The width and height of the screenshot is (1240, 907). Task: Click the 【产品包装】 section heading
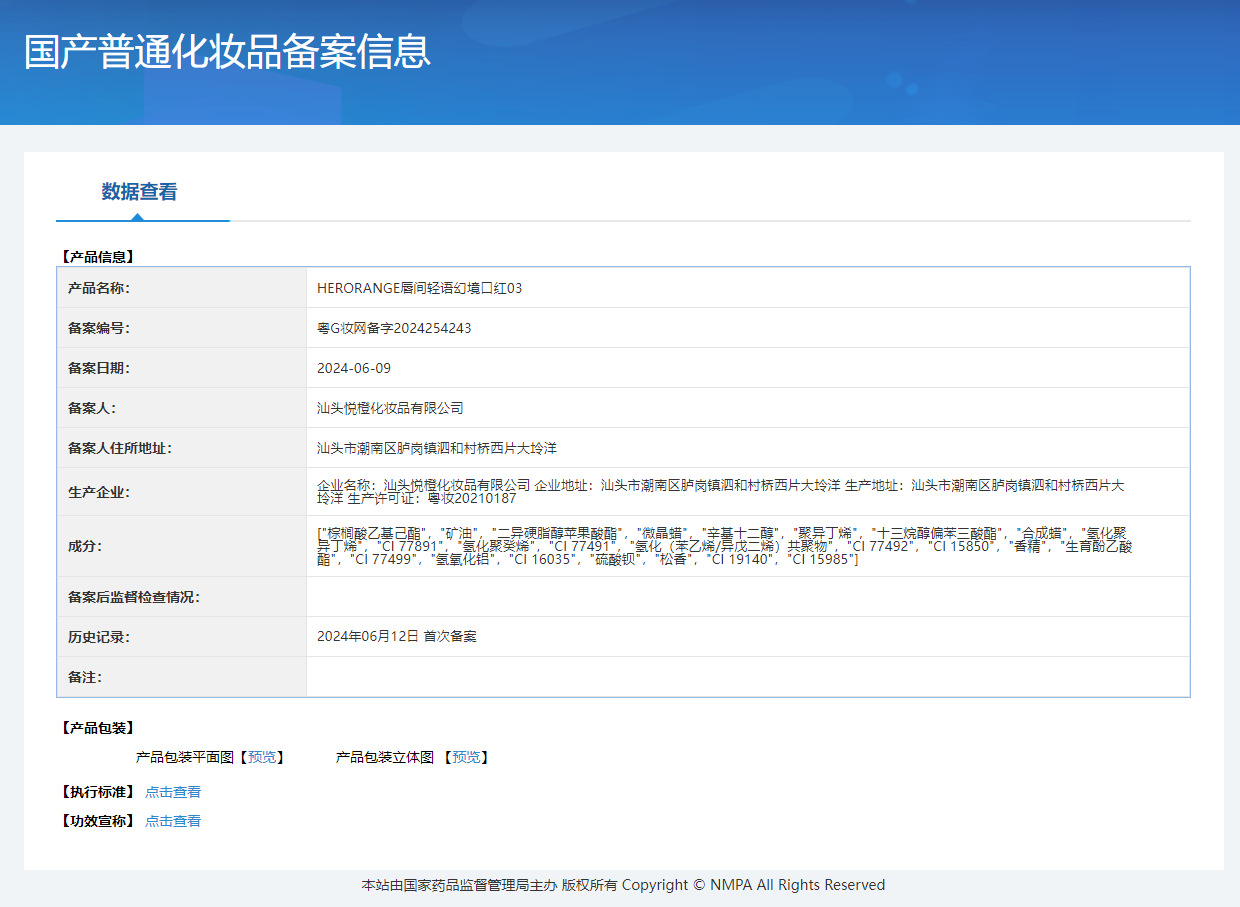point(97,728)
